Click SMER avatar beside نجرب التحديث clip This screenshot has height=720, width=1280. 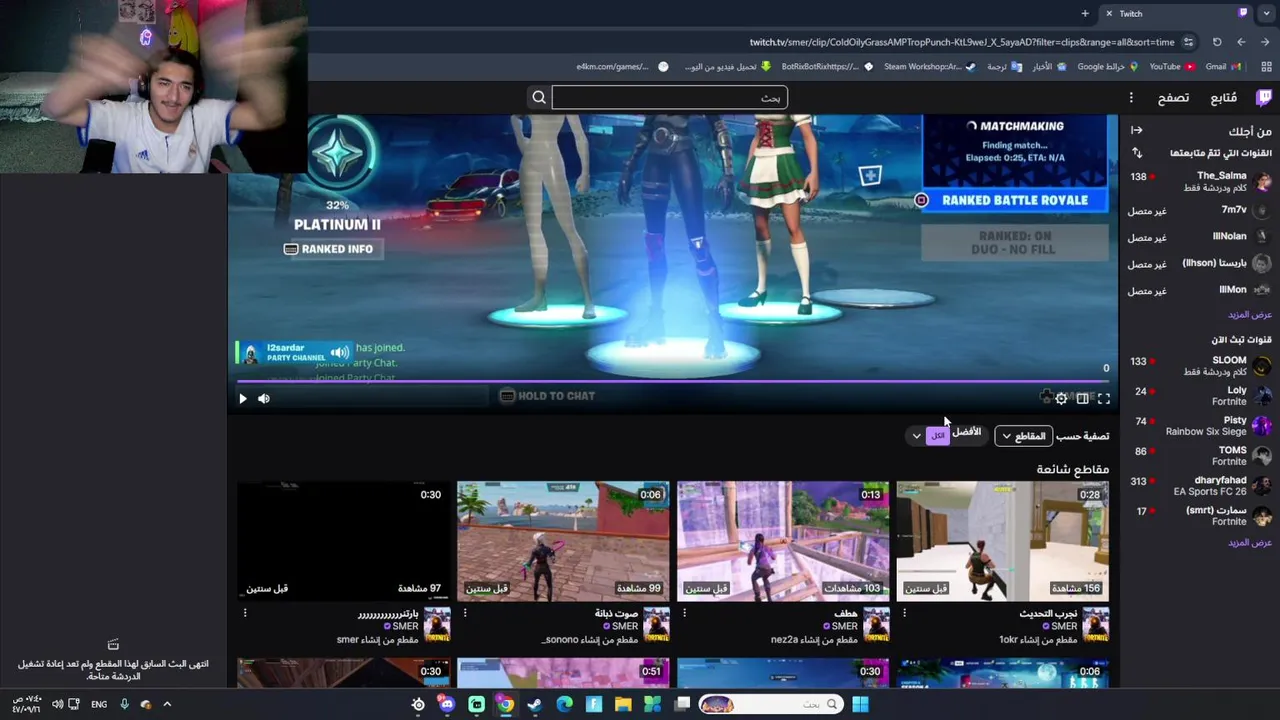click(1096, 624)
